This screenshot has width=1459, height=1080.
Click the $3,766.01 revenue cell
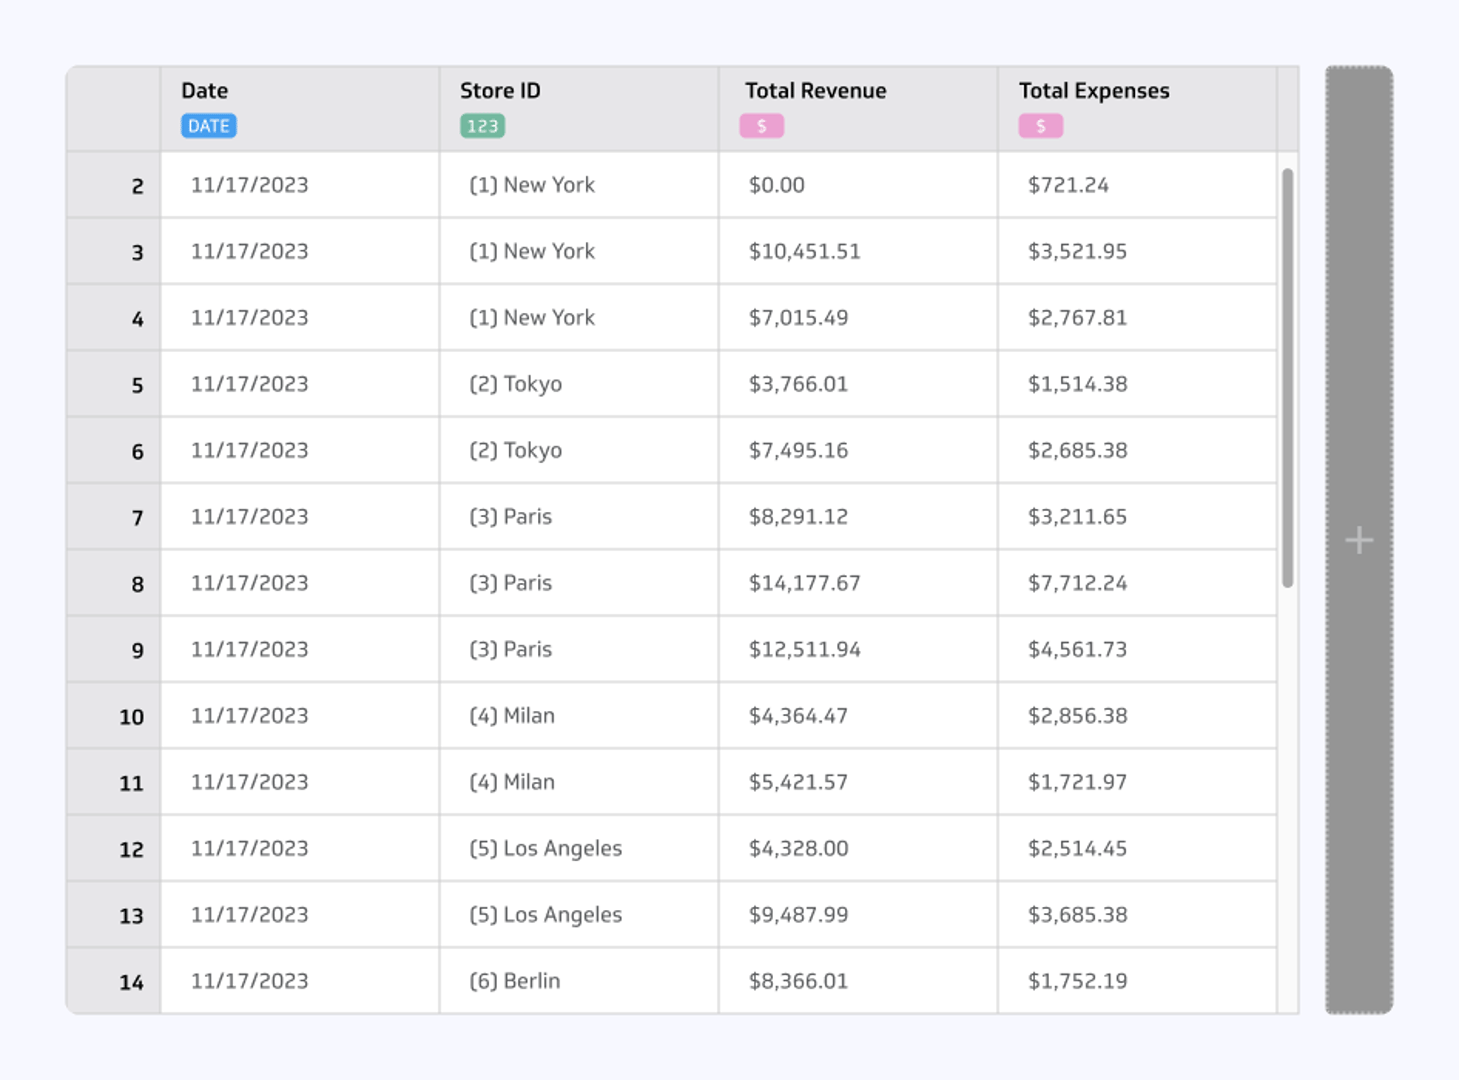point(858,384)
